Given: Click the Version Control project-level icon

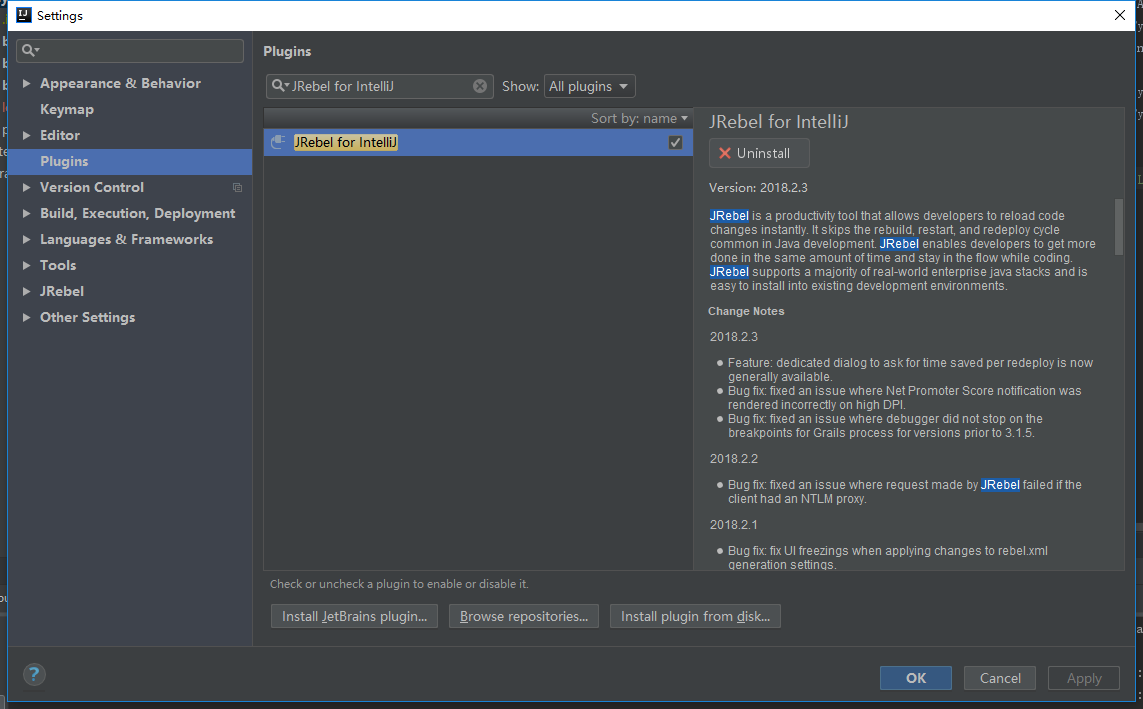Looking at the screenshot, I should pyautogui.click(x=238, y=187).
